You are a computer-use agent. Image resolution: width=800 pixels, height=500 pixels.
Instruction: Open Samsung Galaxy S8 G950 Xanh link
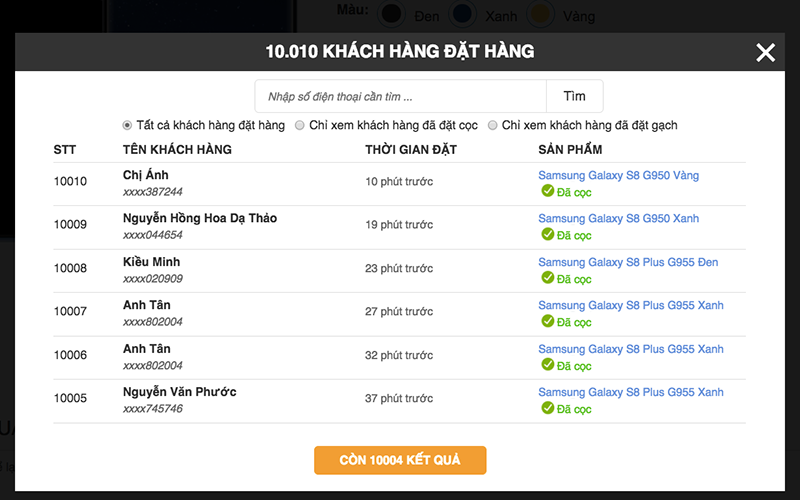click(x=618, y=219)
